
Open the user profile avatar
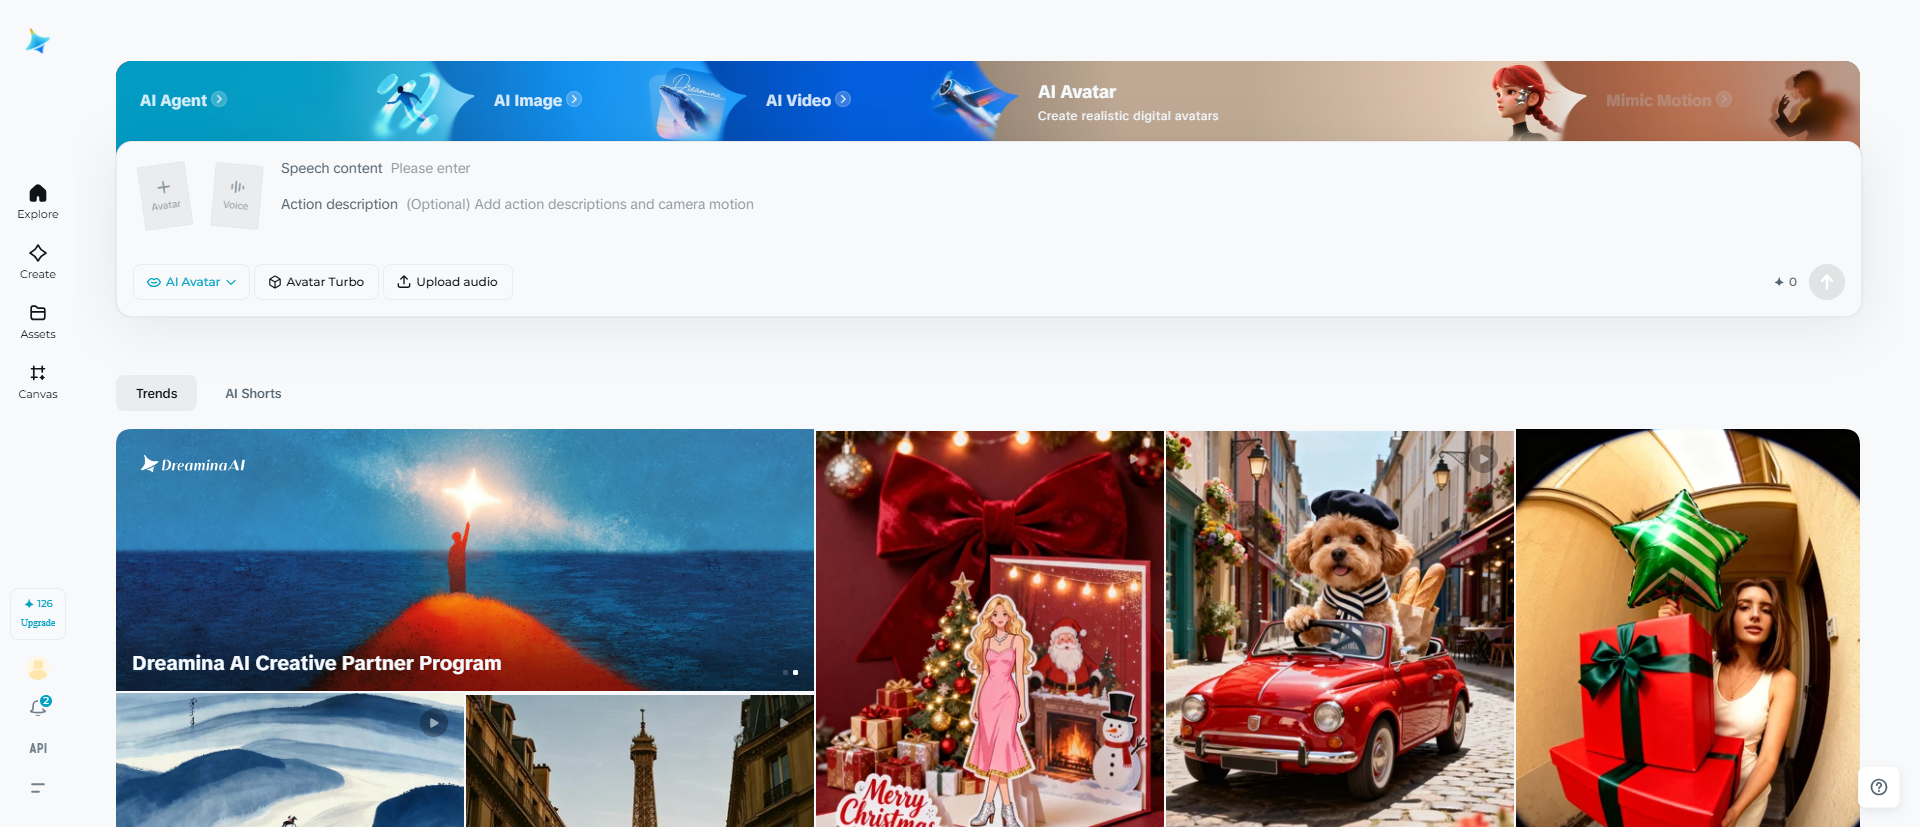point(38,669)
